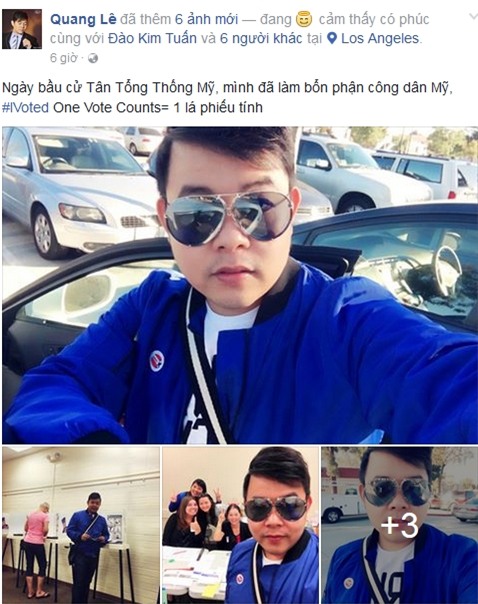Image resolution: width=478 pixels, height=604 pixels.
Task: Click the location pin icon
Action: [332, 38]
